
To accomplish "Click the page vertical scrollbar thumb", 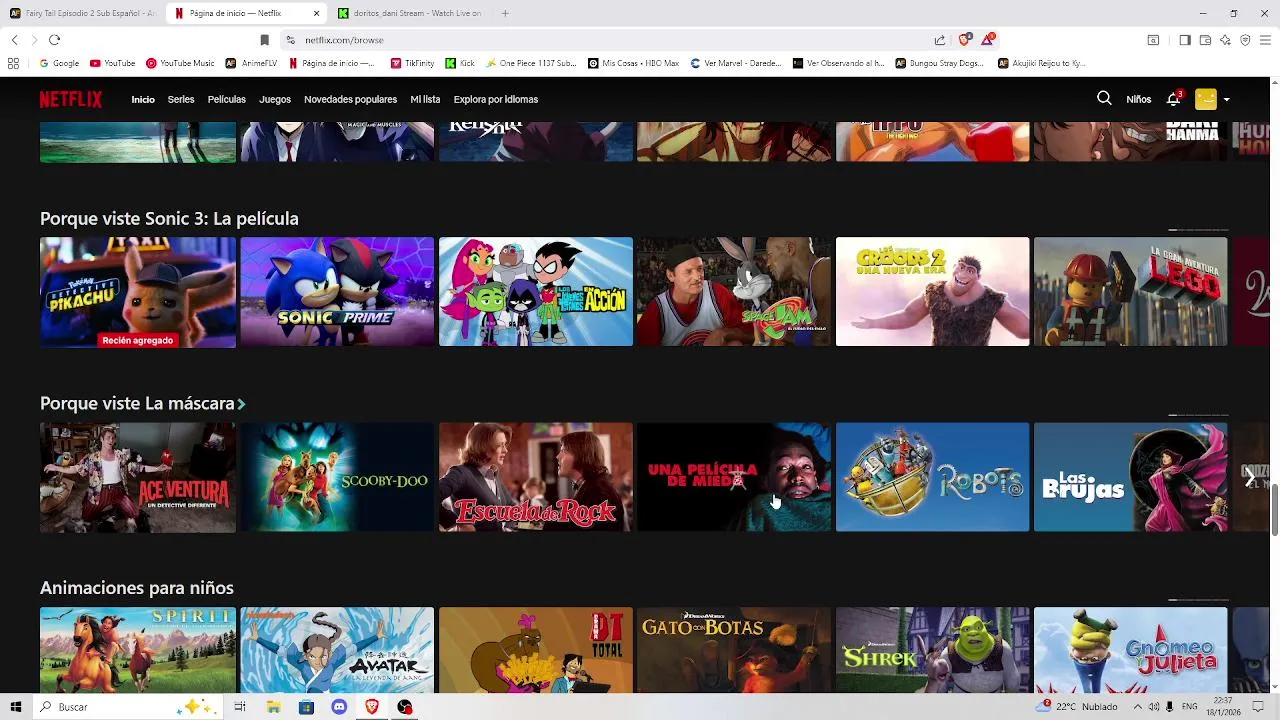I will pos(1274,510).
